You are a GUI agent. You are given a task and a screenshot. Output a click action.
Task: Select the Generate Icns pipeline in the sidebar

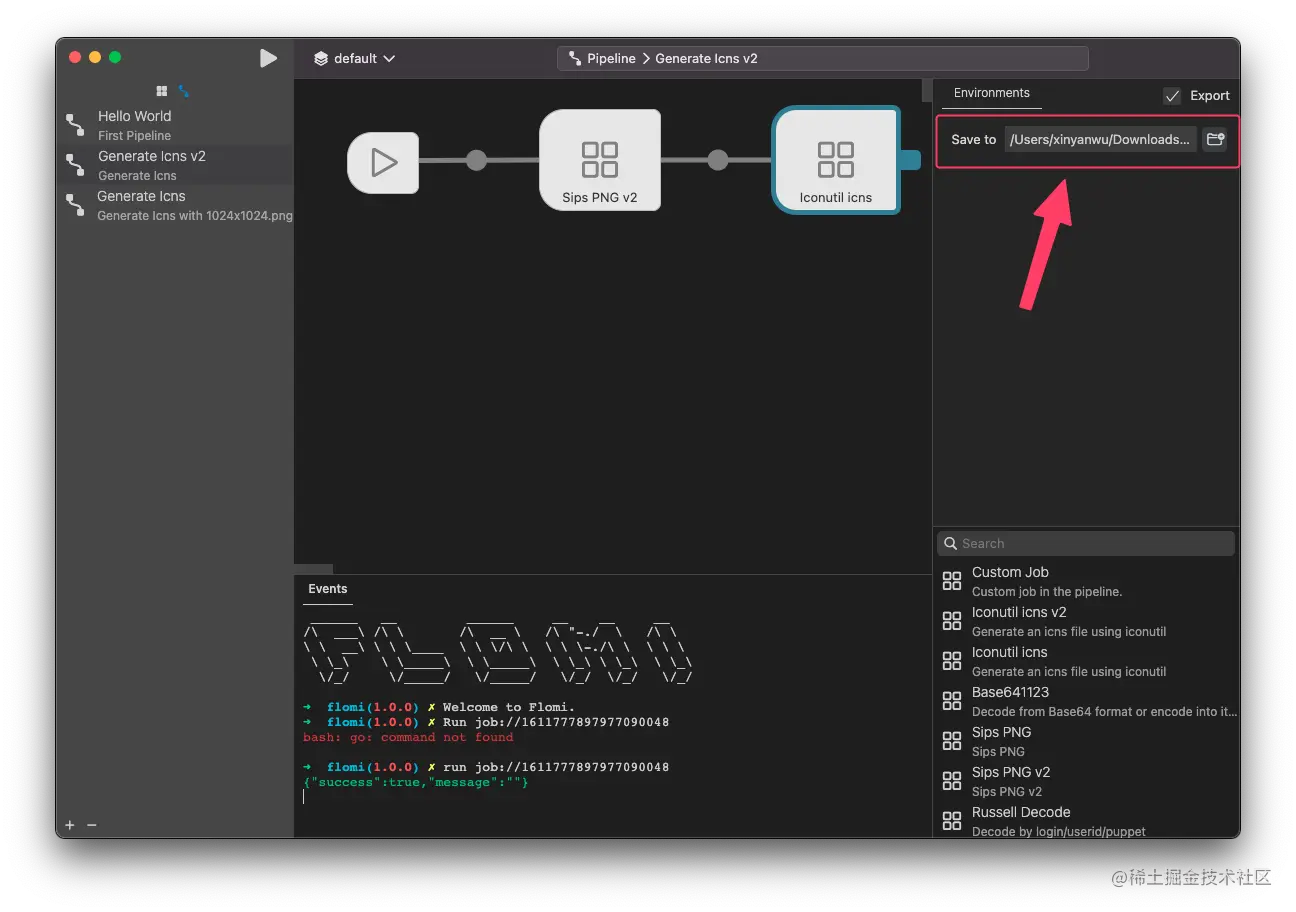tap(141, 196)
